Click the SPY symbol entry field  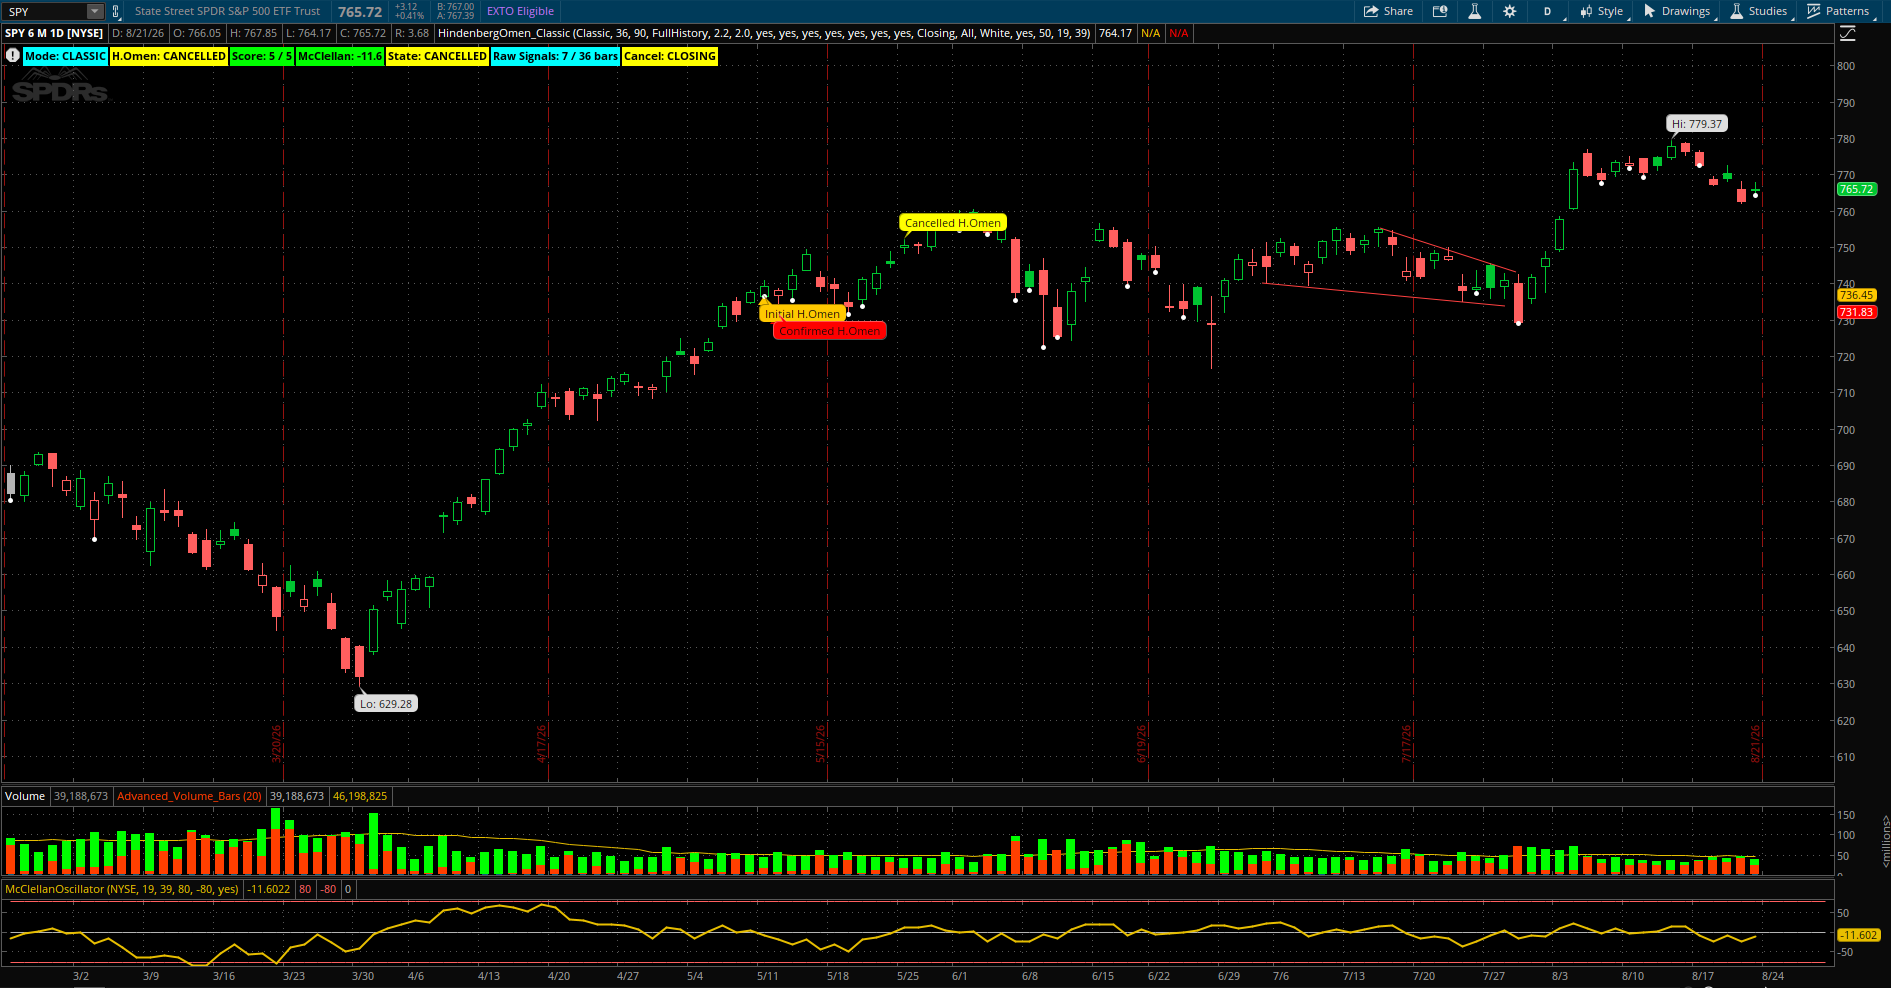pyautogui.click(x=45, y=12)
